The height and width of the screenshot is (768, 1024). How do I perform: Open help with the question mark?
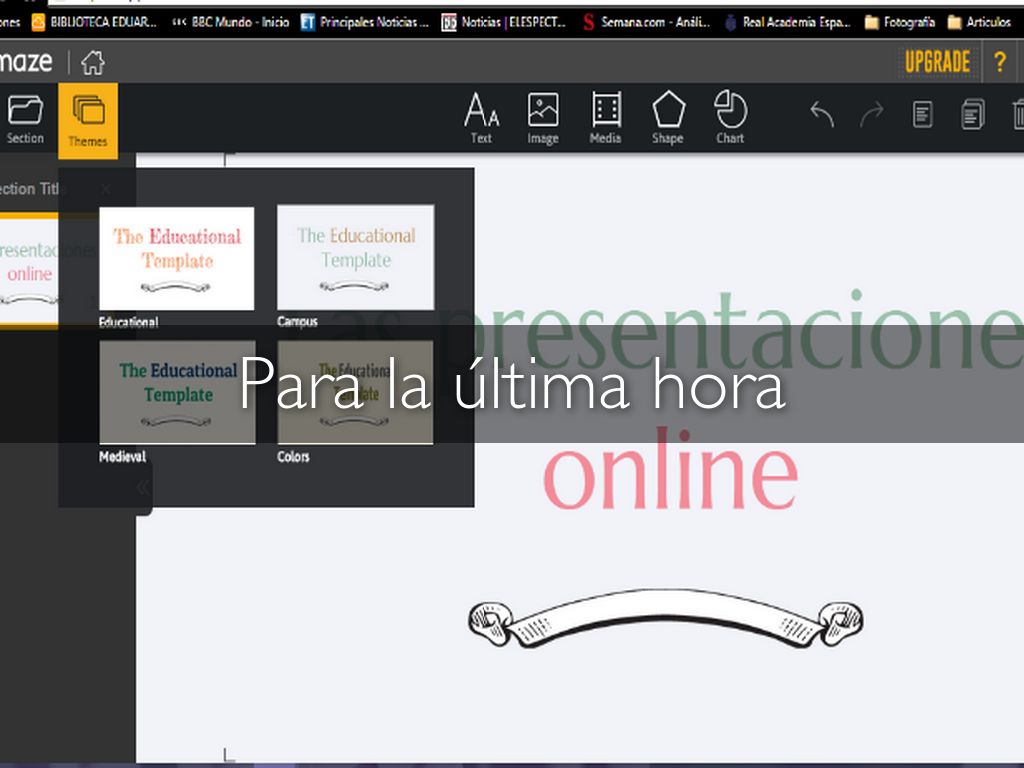click(999, 63)
